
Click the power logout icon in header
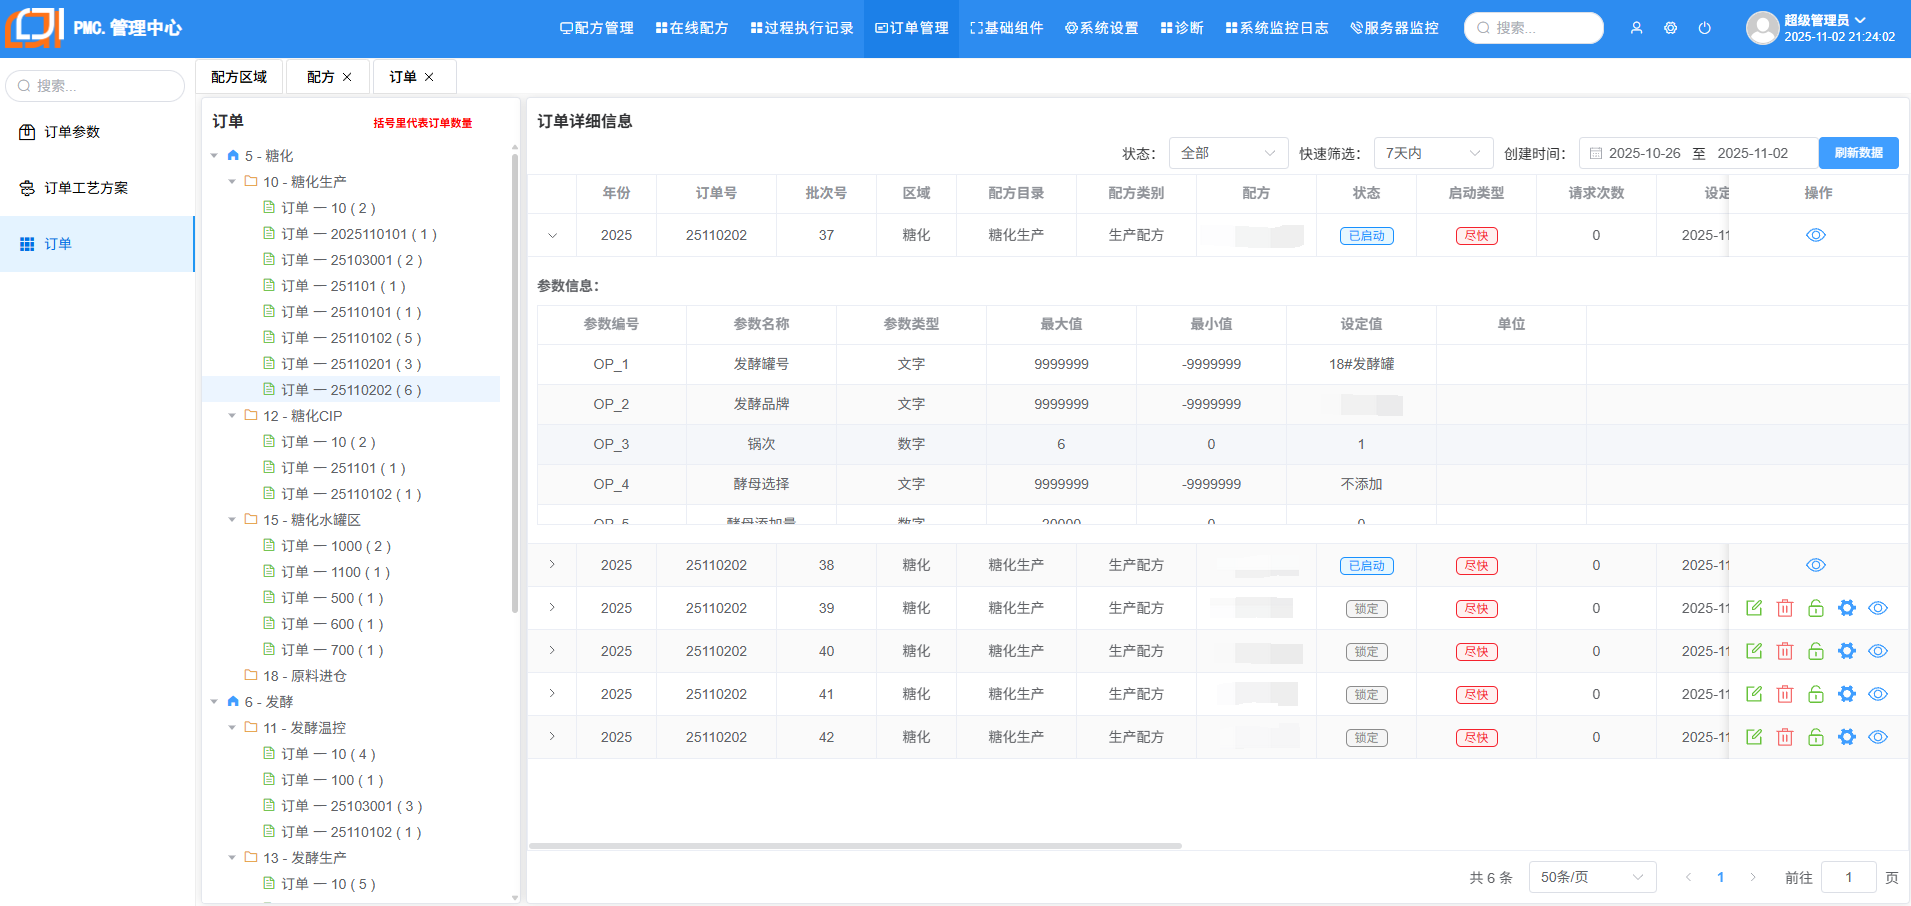pyautogui.click(x=1704, y=28)
